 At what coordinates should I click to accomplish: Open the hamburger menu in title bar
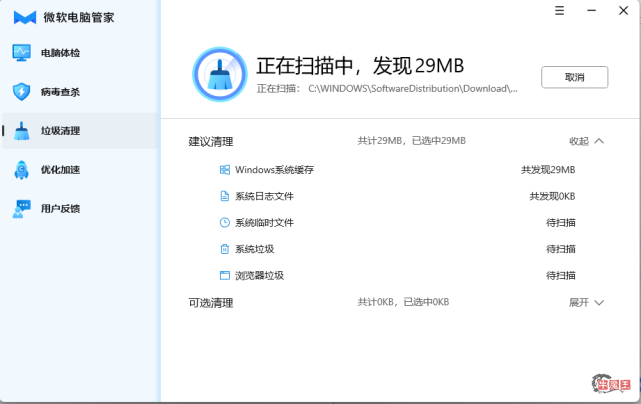560,11
